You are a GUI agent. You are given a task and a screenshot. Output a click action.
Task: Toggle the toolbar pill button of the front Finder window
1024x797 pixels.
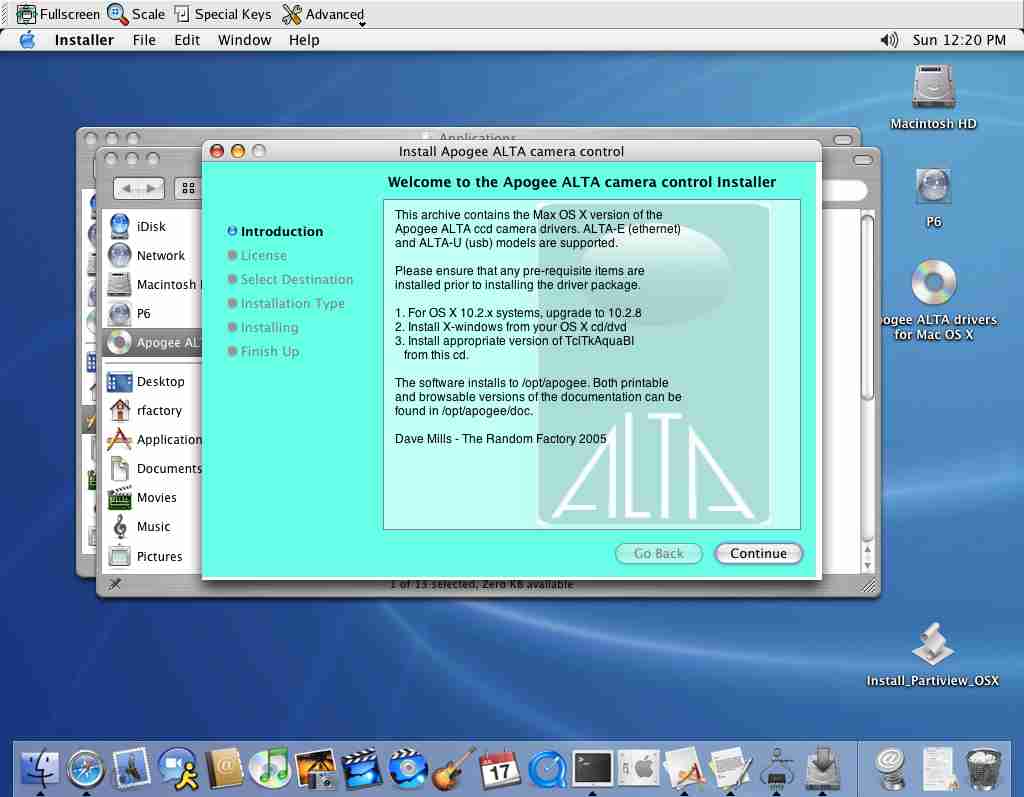863,159
